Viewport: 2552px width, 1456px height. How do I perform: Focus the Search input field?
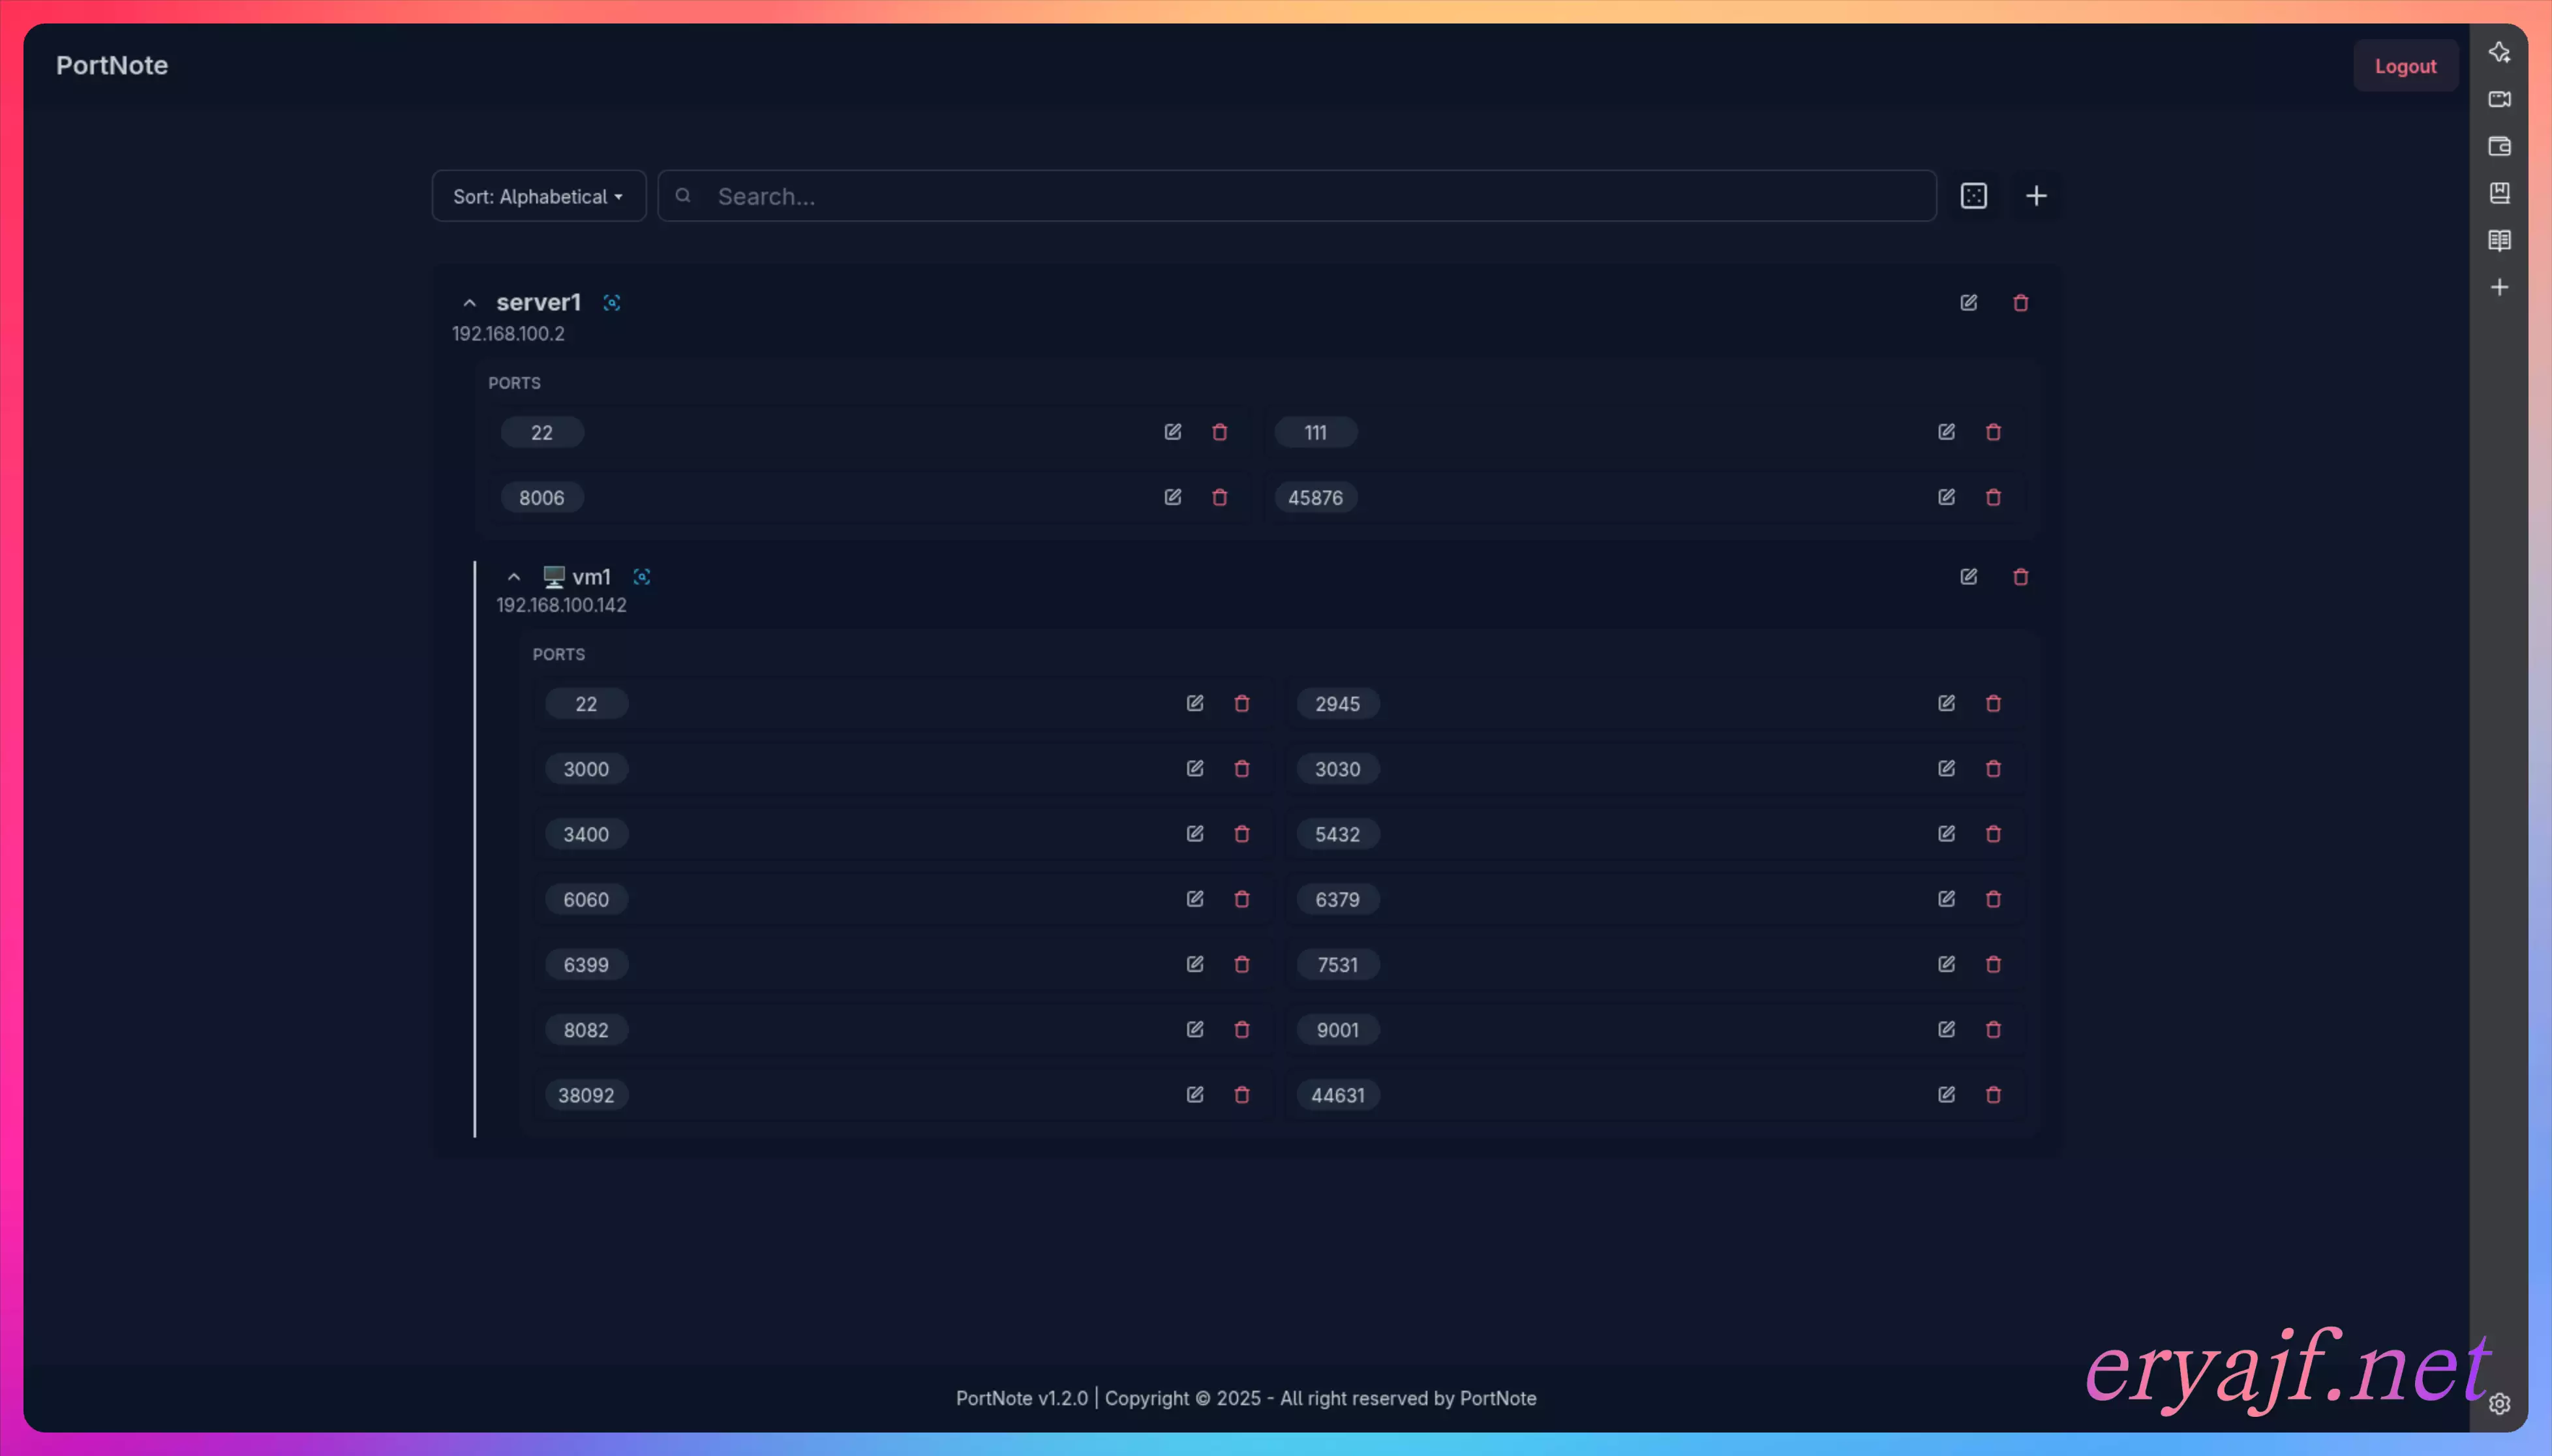(x=1300, y=196)
